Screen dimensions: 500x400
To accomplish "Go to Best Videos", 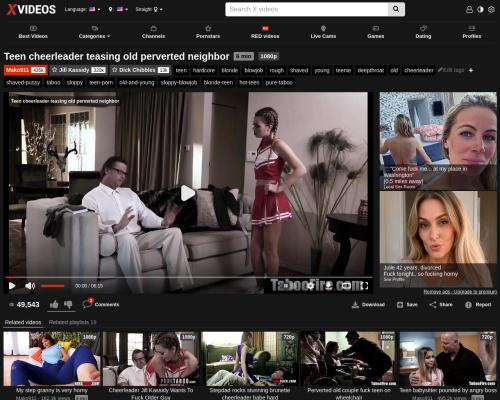I will point(33,32).
